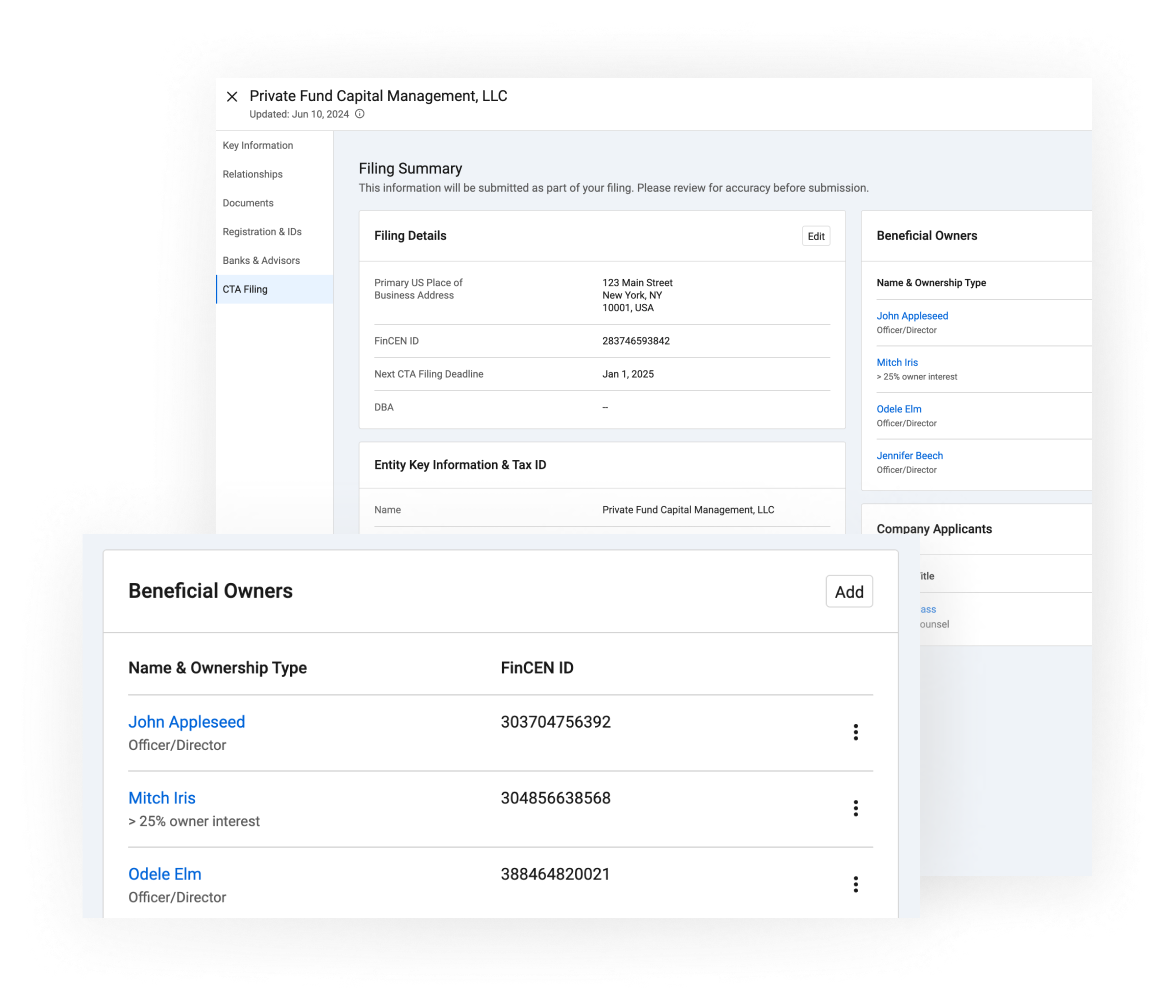Viewport: 1170px width, 998px height.
Task: Select CTA Filing in the sidebar
Action: tap(244, 289)
